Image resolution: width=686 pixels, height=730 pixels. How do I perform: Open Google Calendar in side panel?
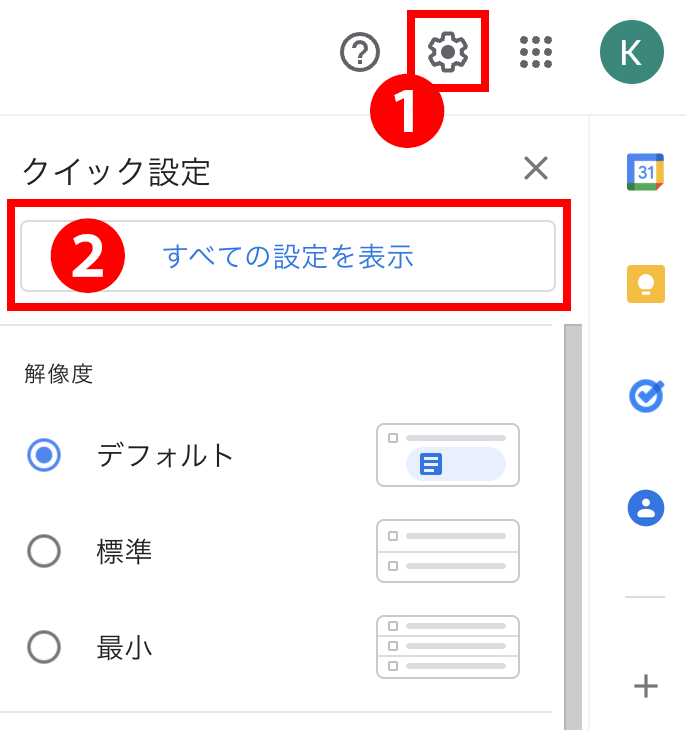point(645,172)
